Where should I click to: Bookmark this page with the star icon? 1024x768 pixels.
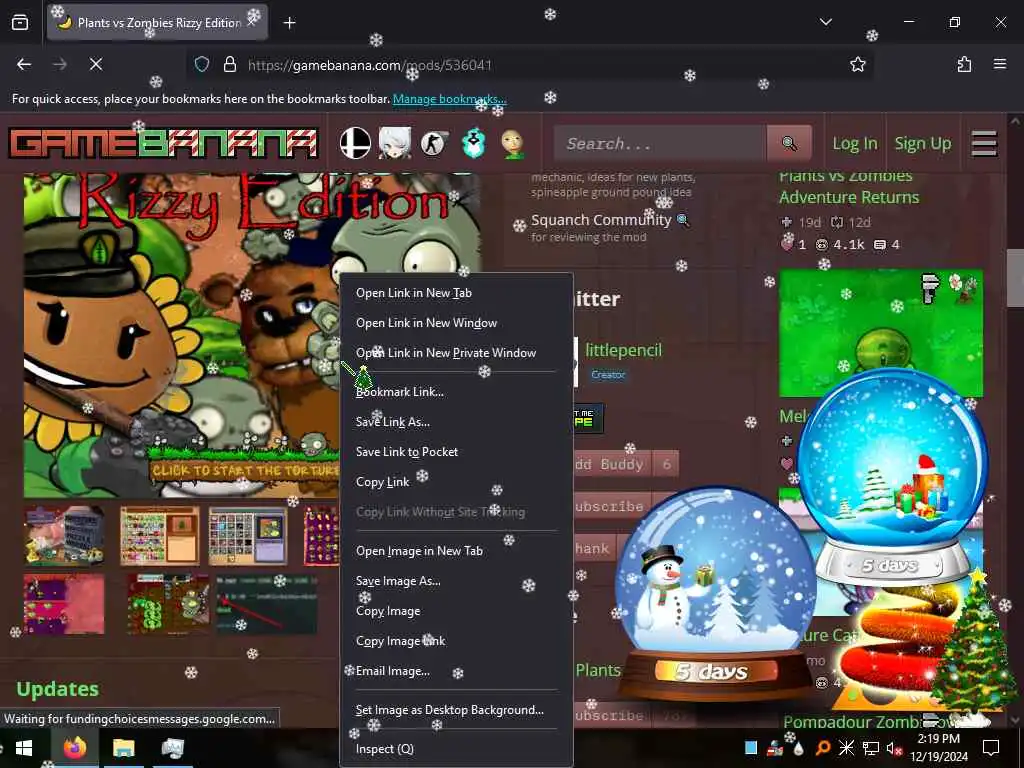857,64
